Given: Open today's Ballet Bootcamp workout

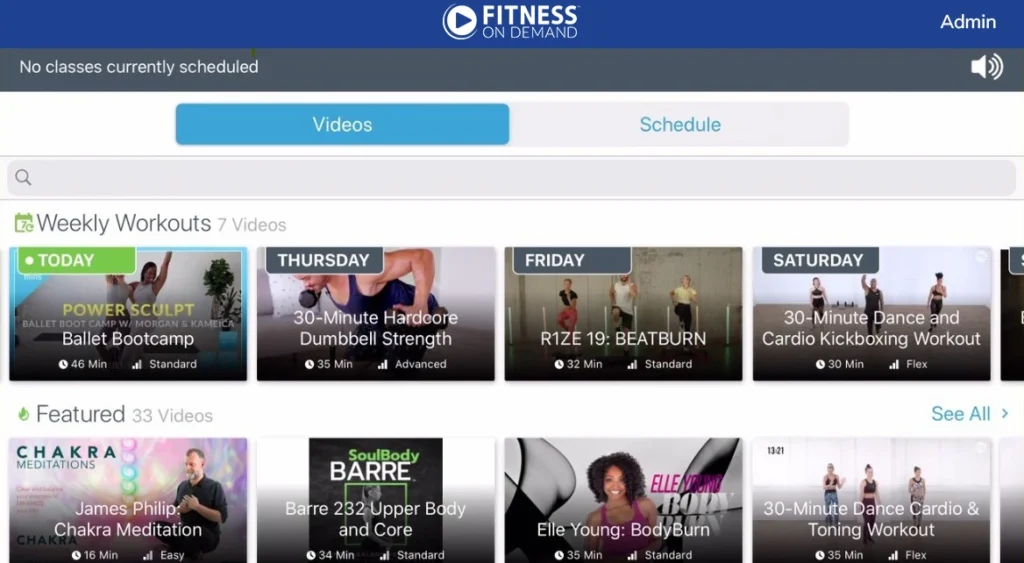Looking at the screenshot, I should tap(128, 314).
